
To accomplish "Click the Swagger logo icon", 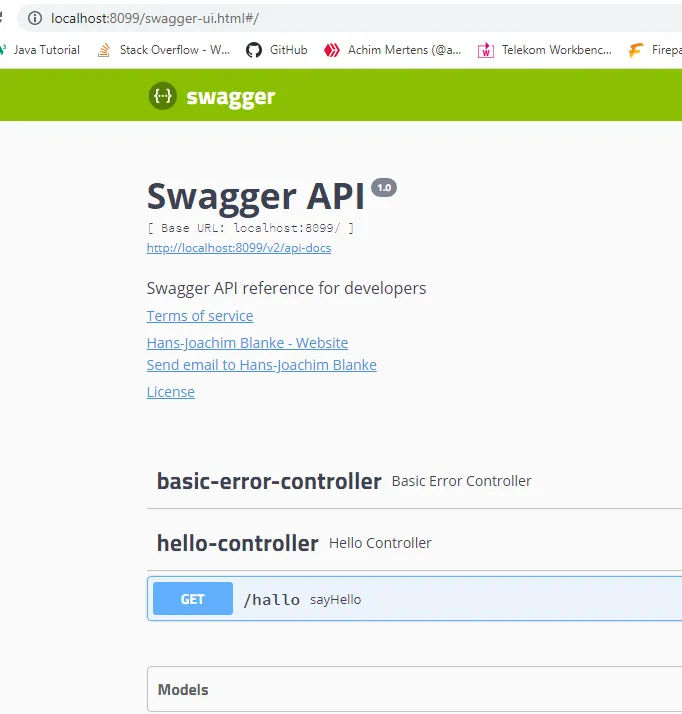I will [163, 96].
